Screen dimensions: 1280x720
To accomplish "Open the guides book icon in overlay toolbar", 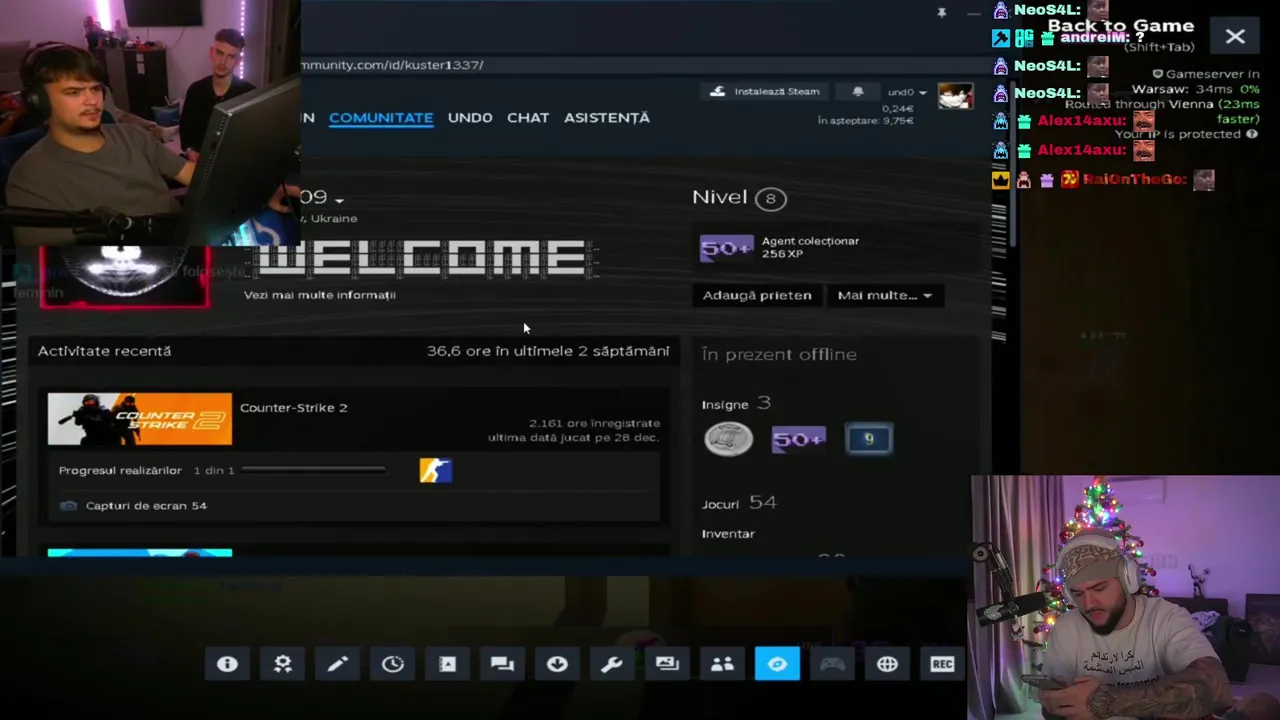I will (448, 664).
